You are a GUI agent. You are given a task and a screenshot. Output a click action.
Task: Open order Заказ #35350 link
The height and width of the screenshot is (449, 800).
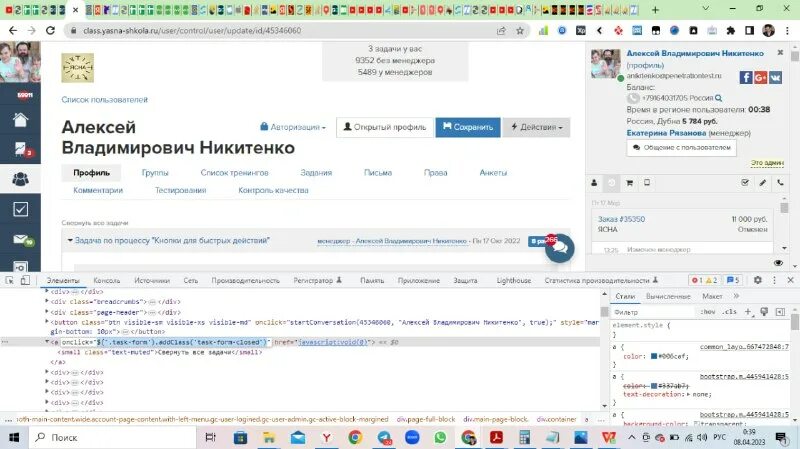click(621, 219)
